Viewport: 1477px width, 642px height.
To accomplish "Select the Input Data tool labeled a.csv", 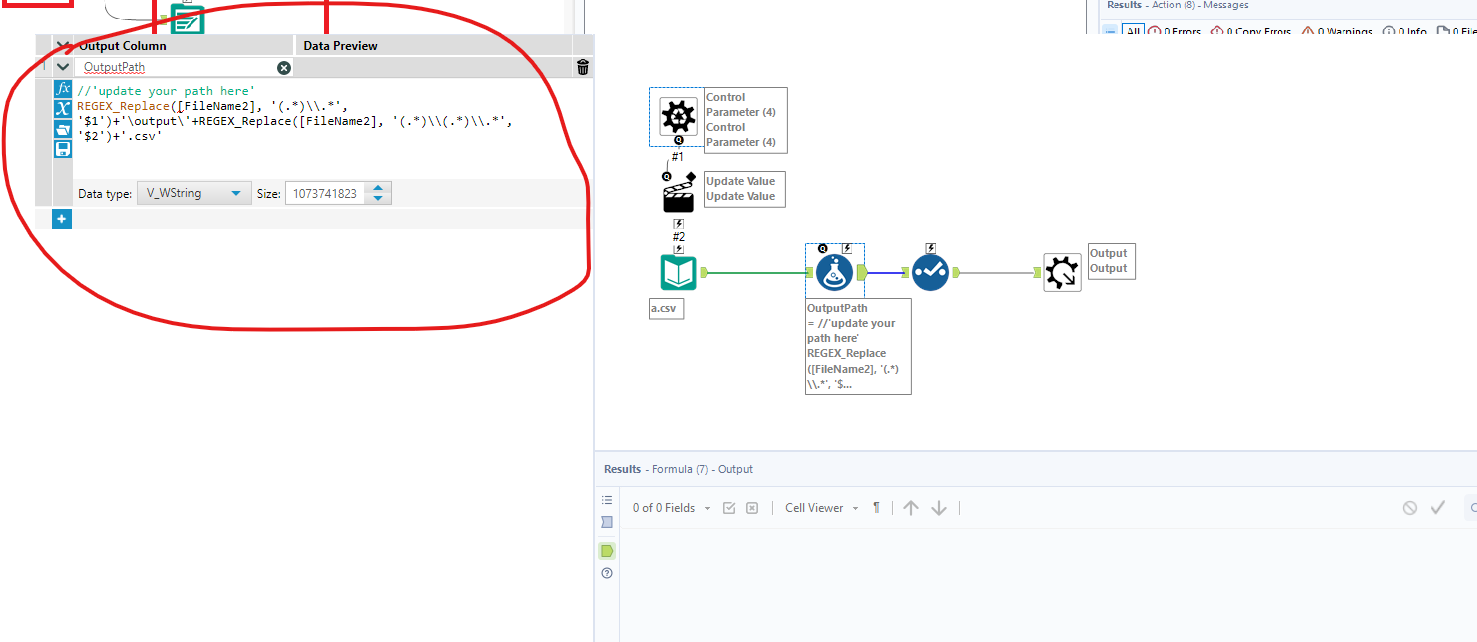I will click(x=679, y=271).
